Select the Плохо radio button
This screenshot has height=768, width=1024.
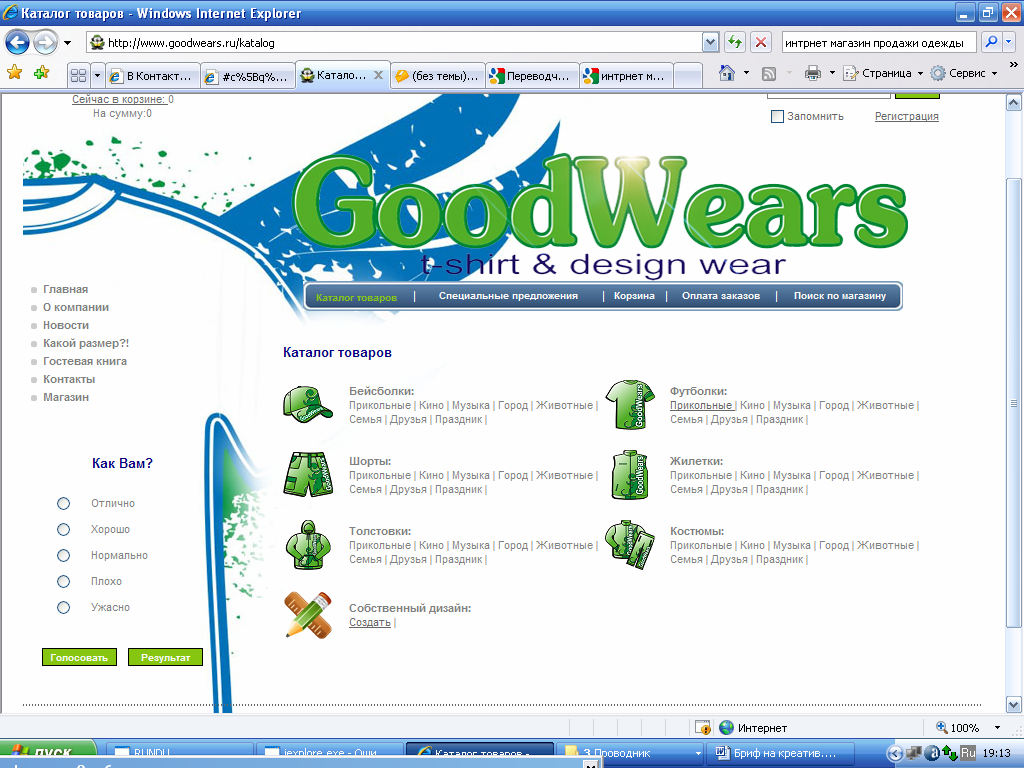[x=63, y=582]
